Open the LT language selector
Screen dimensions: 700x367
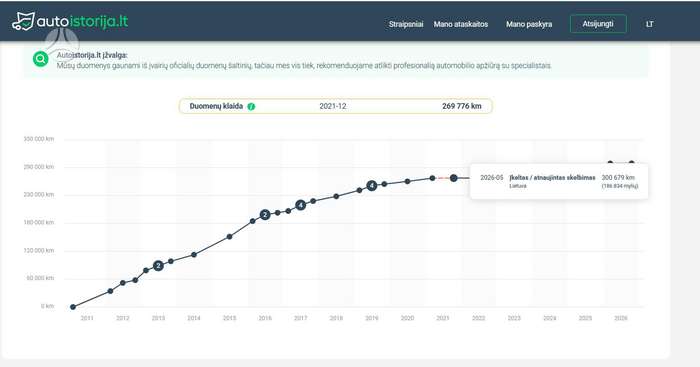click(650, 24)
